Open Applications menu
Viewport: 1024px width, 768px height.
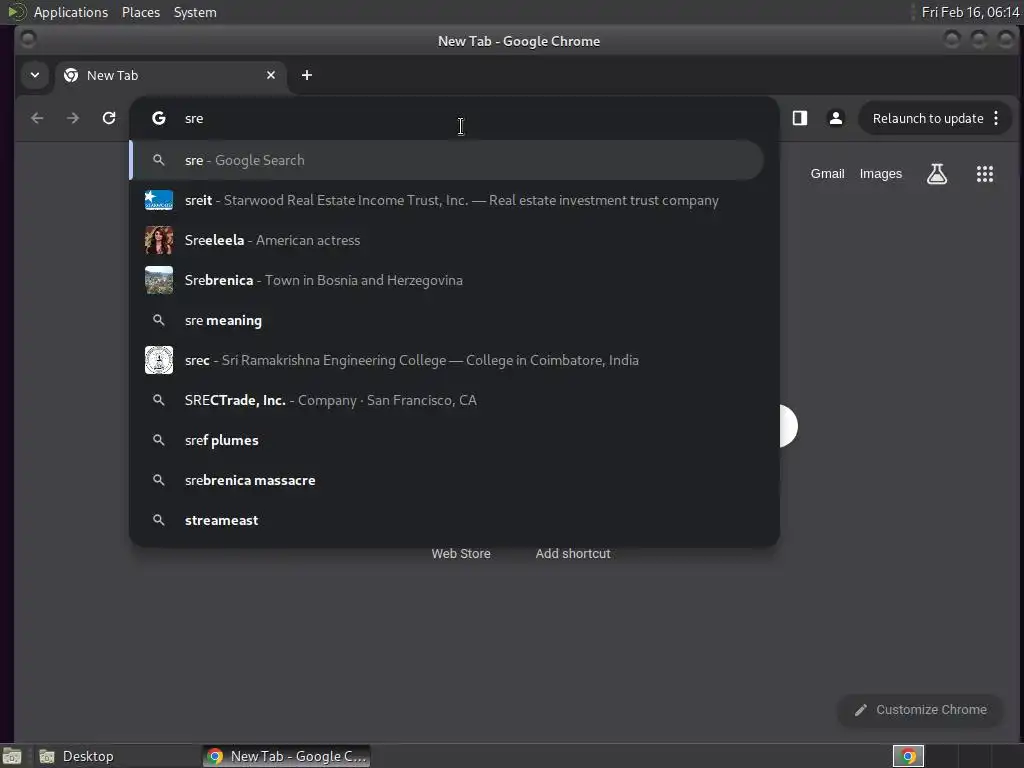click(x=71, y=12)
